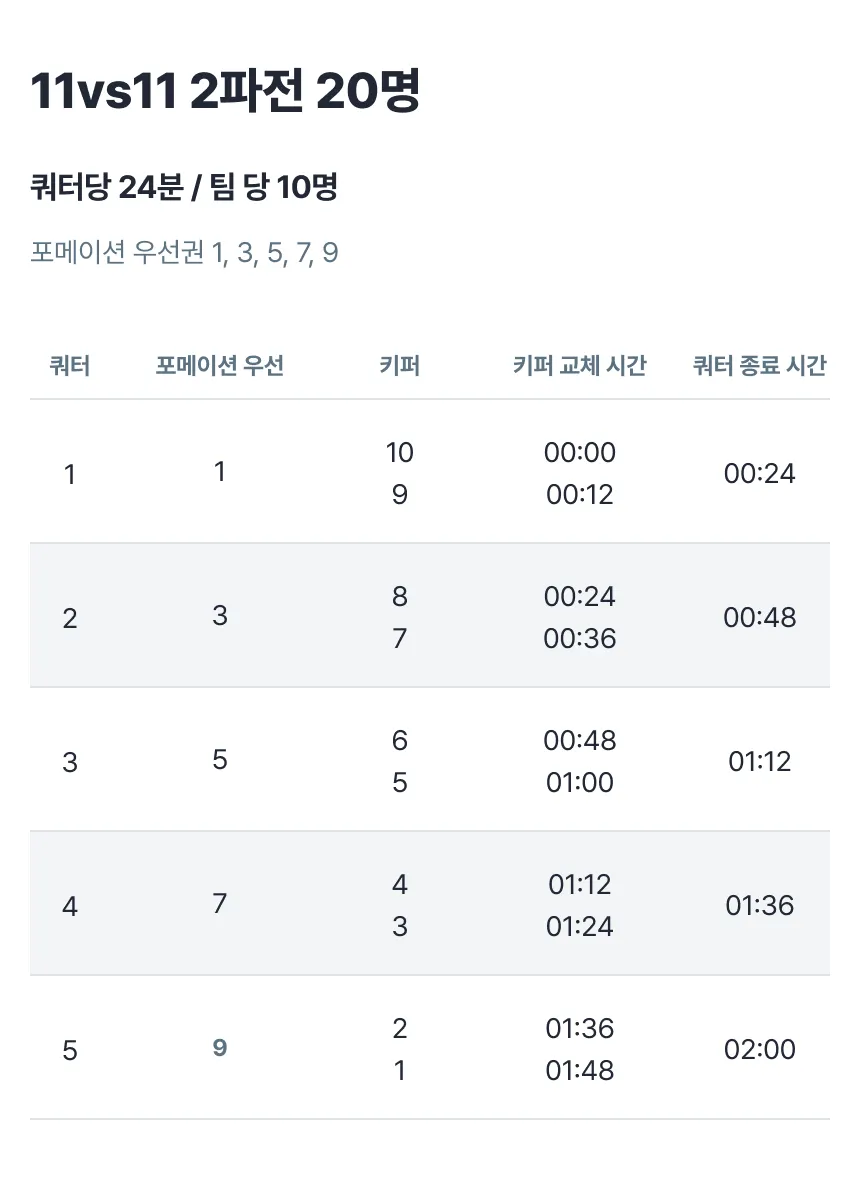The image size is (860, 1180).
Task: Select the "키퍼 교체 시간" column header
Action: coord(579,366)
